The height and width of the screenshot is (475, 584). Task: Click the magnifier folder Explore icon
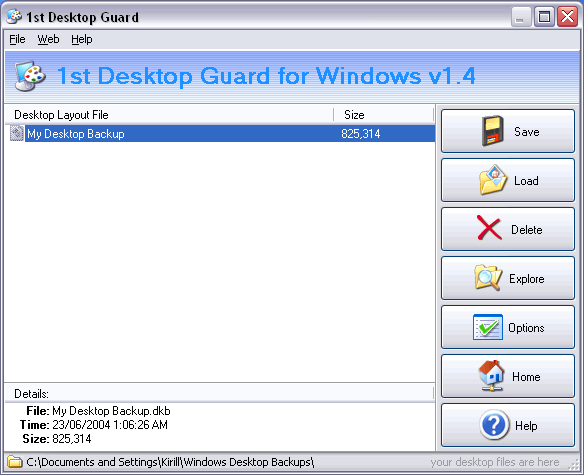488,277
